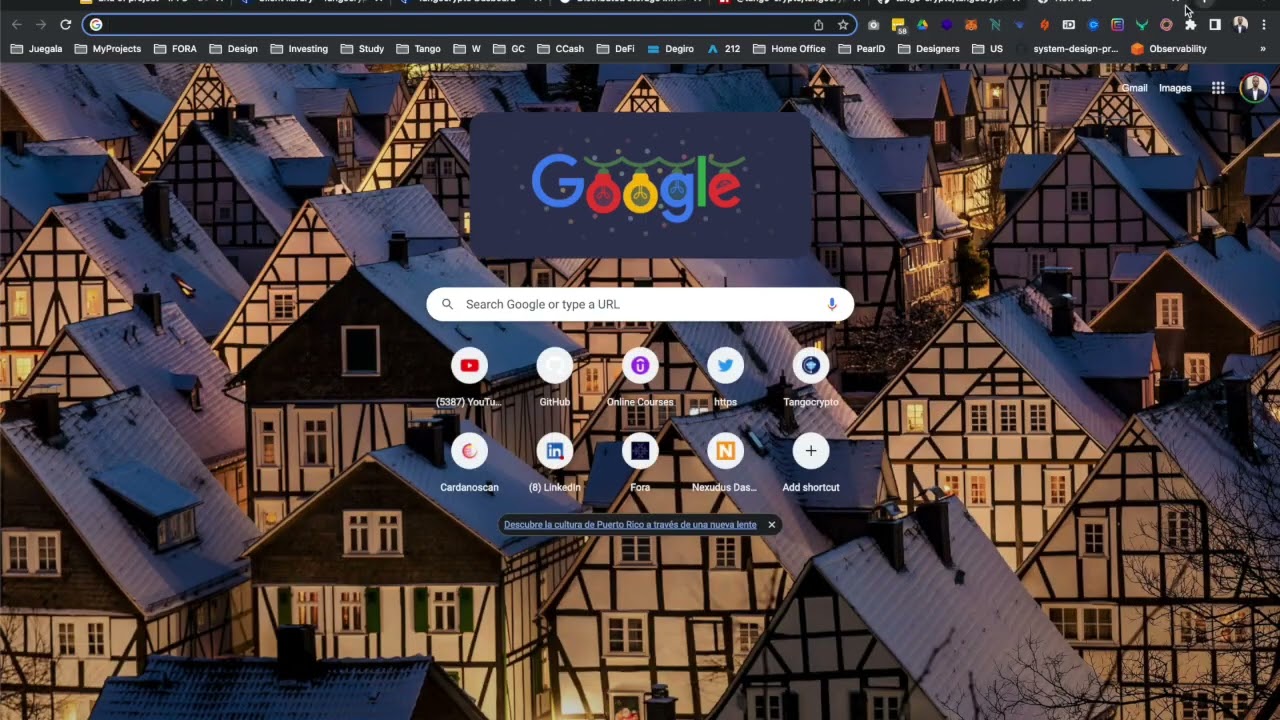The height and width of the screenshot is (720, 1280).
Task: Click the share icon in the address bar
Action: [x=819, y=24]
